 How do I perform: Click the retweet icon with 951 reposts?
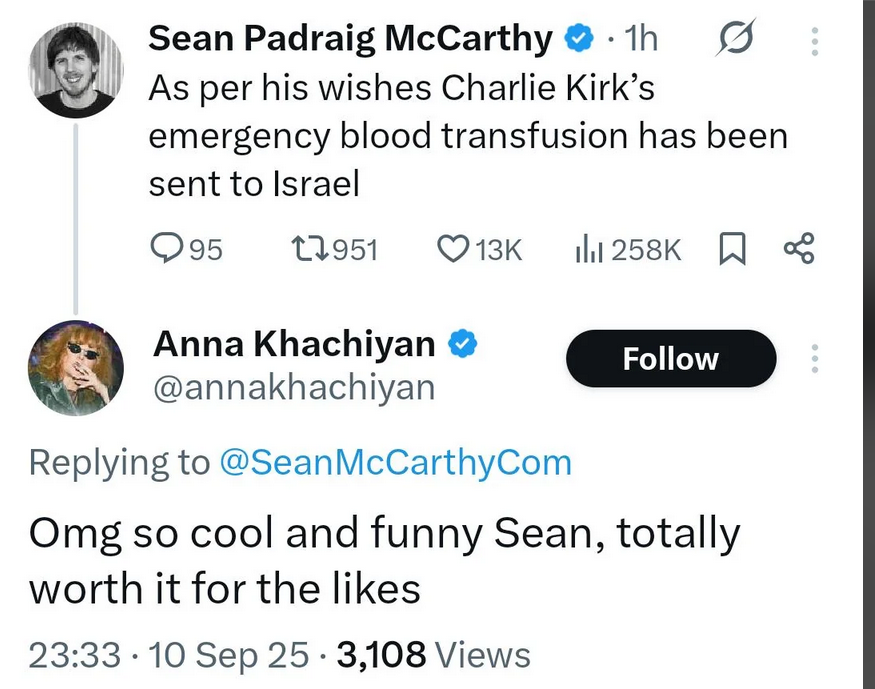tap(310, 249)
